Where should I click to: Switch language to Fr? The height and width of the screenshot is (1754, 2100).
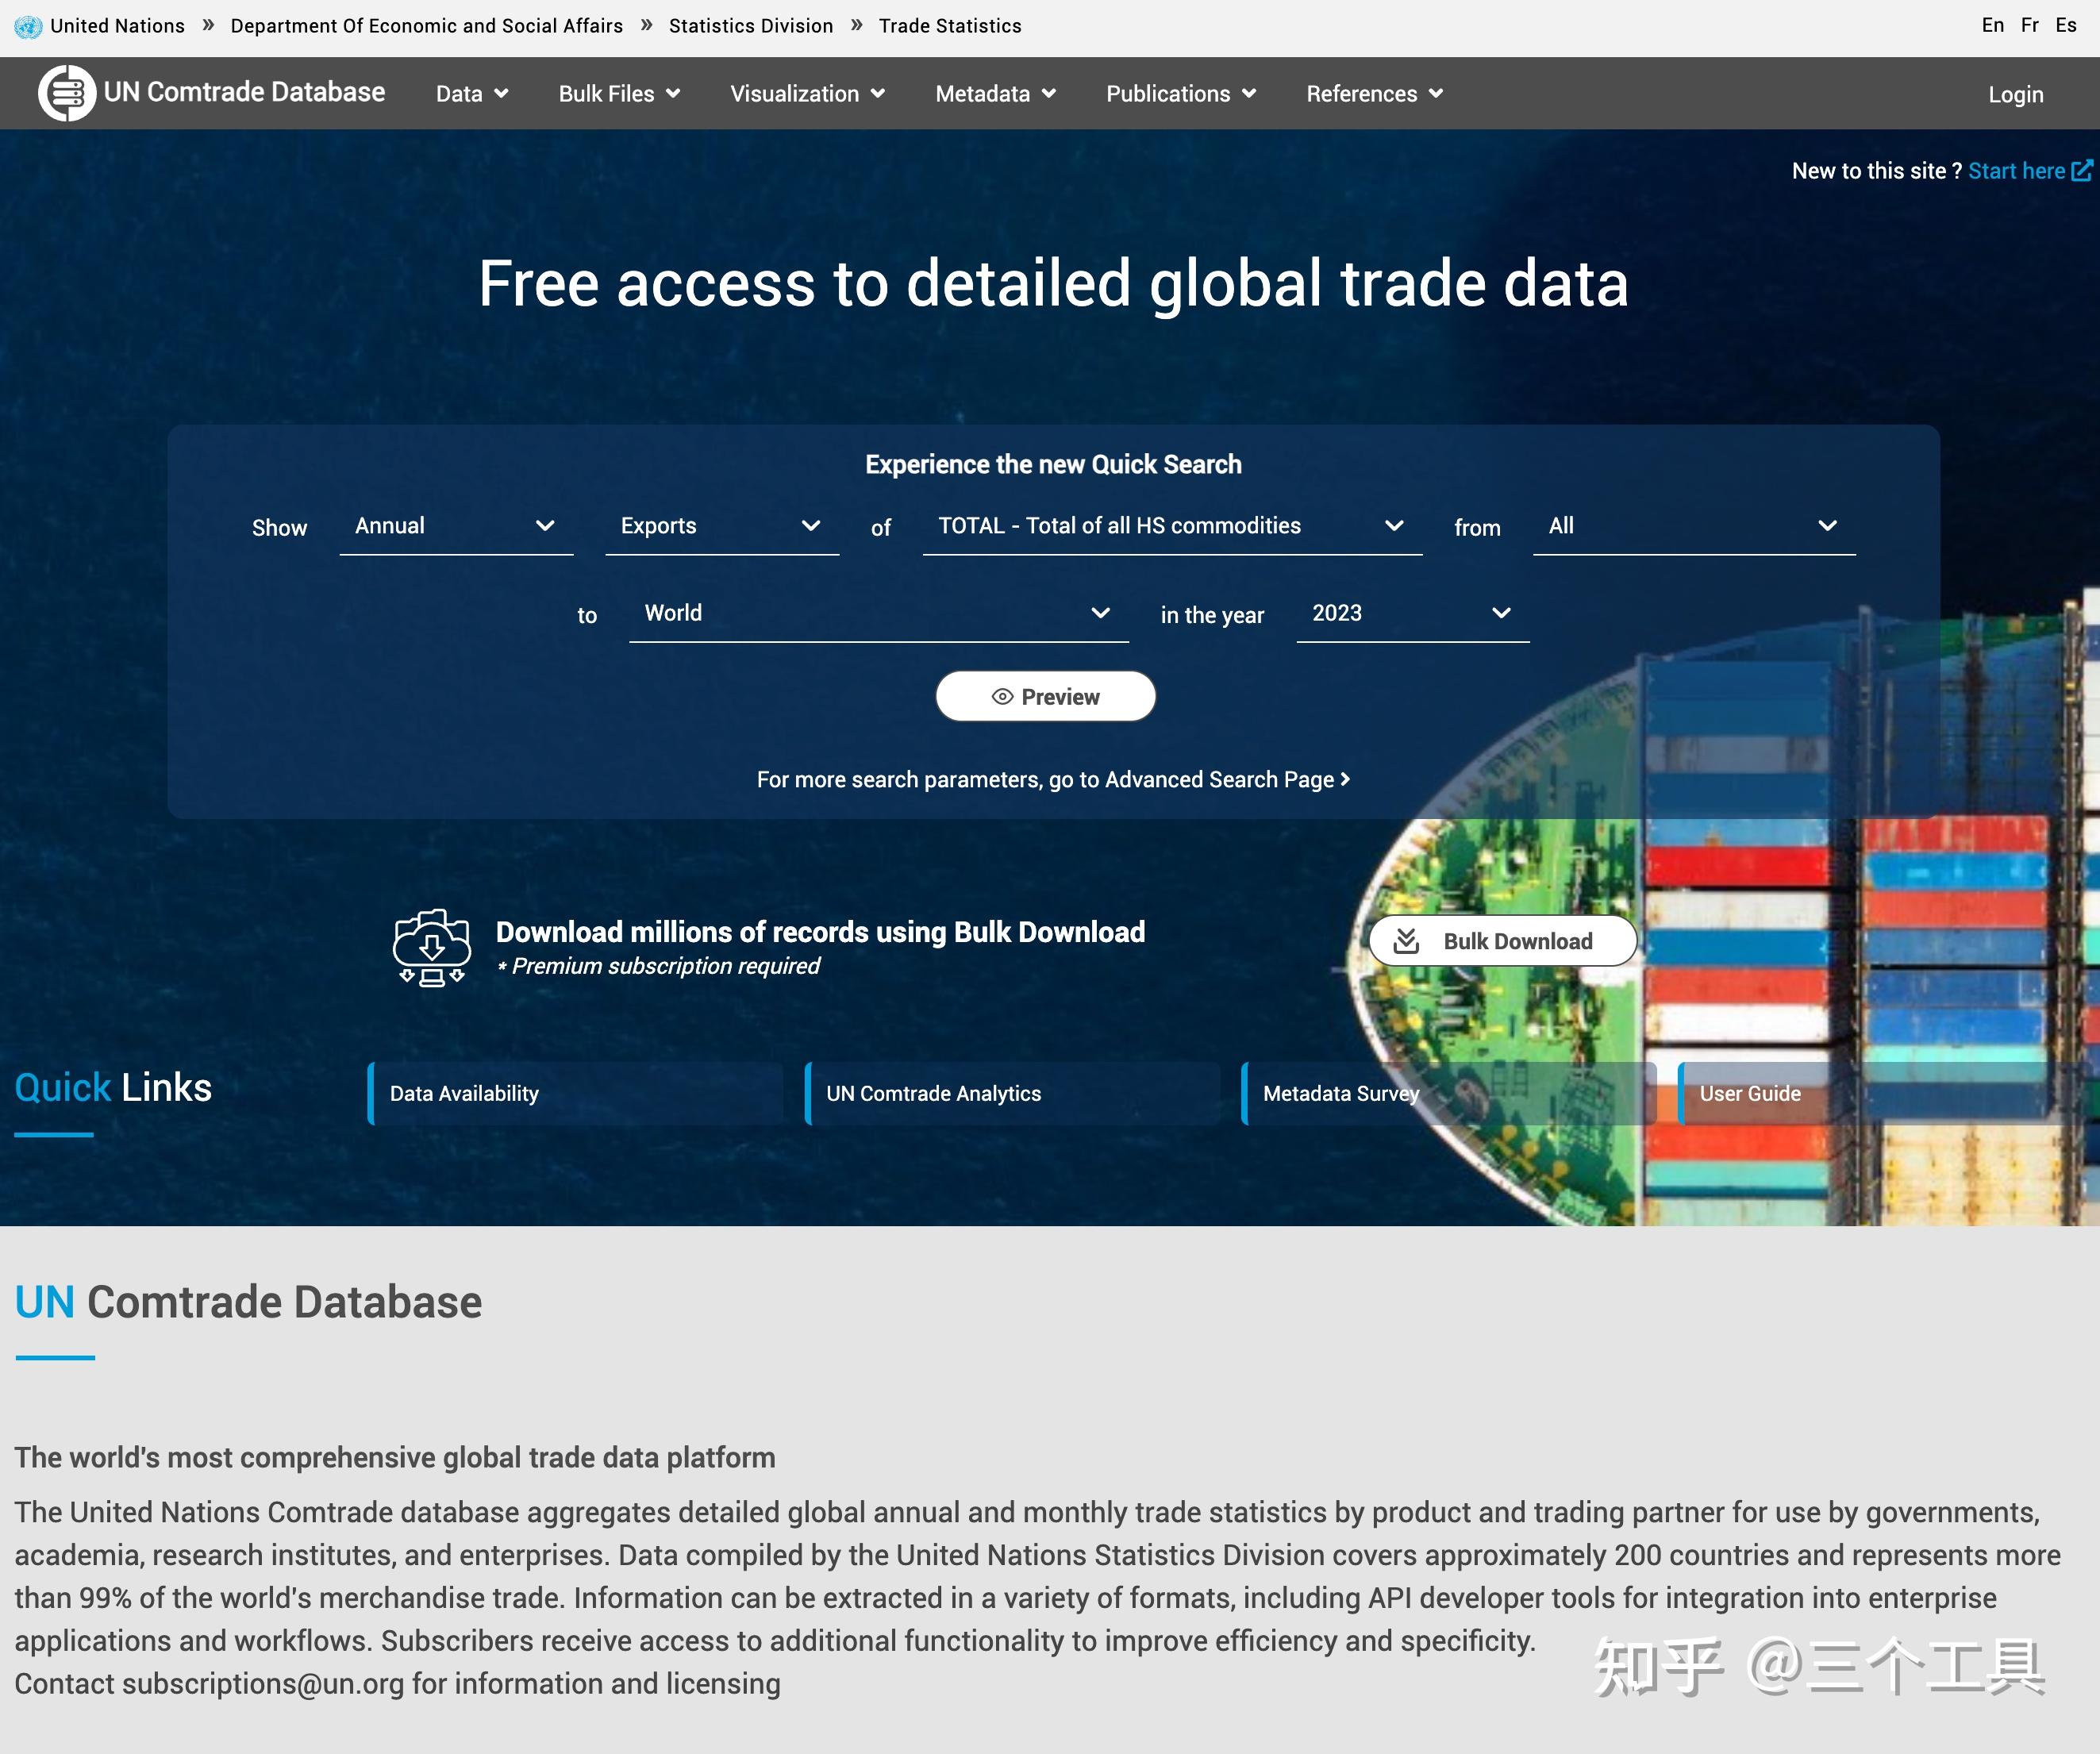click(x=2029, y=26)
